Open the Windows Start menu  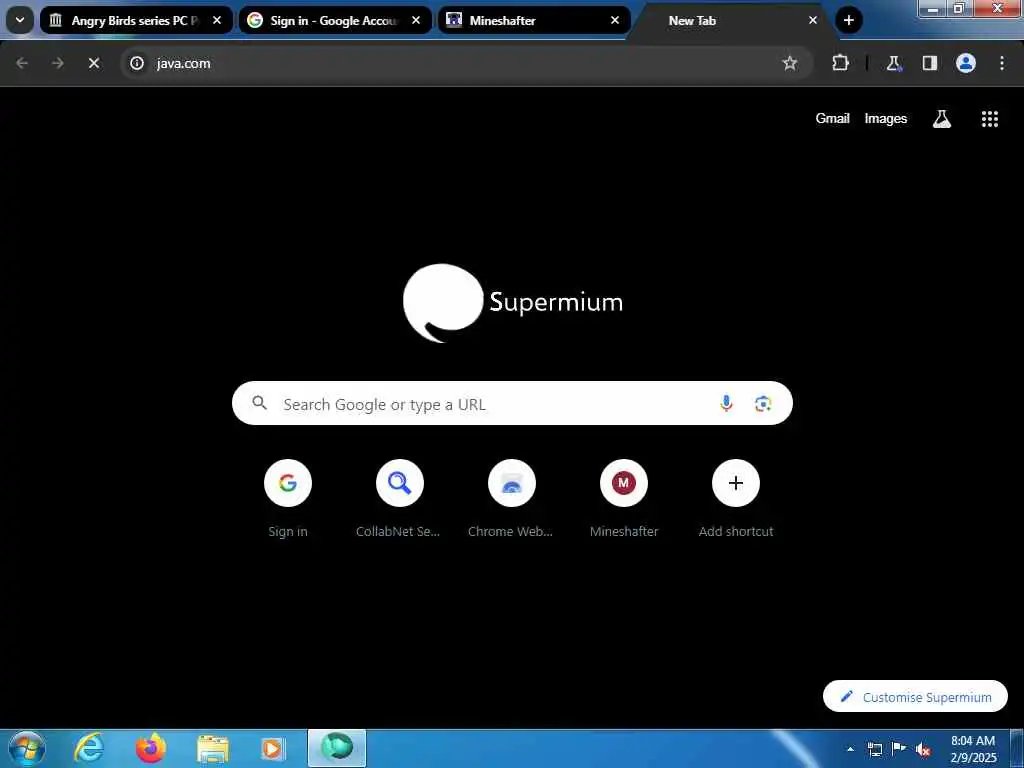[27, 748]
